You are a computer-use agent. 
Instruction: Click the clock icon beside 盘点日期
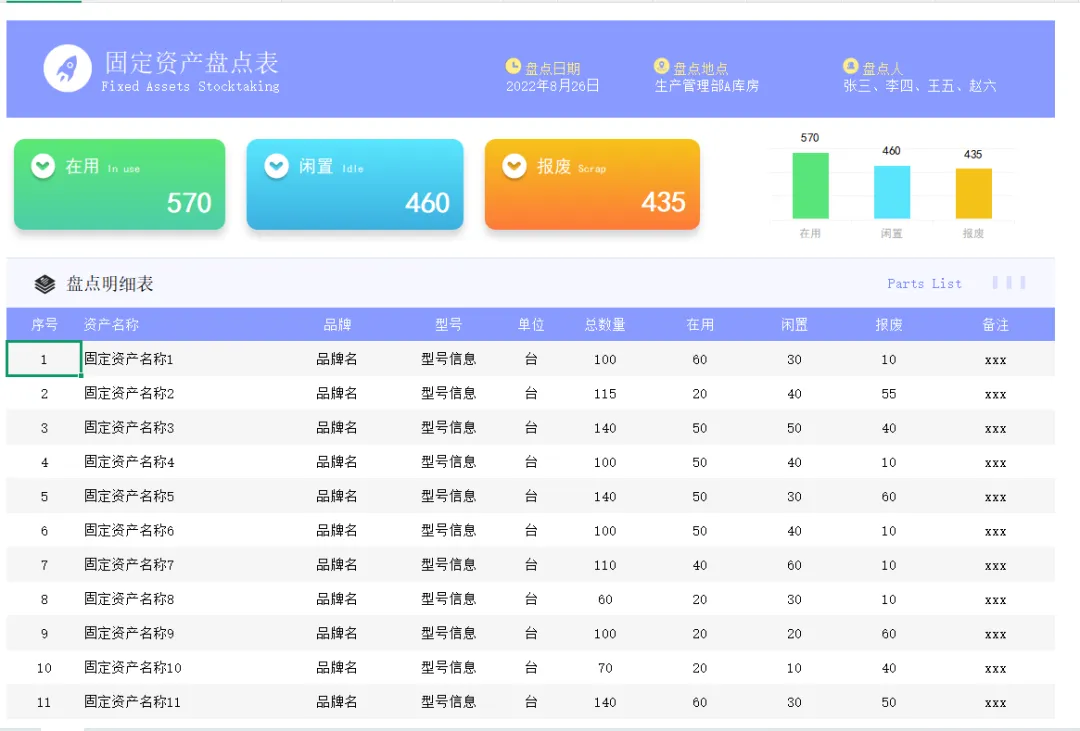[x=513, y=66]
